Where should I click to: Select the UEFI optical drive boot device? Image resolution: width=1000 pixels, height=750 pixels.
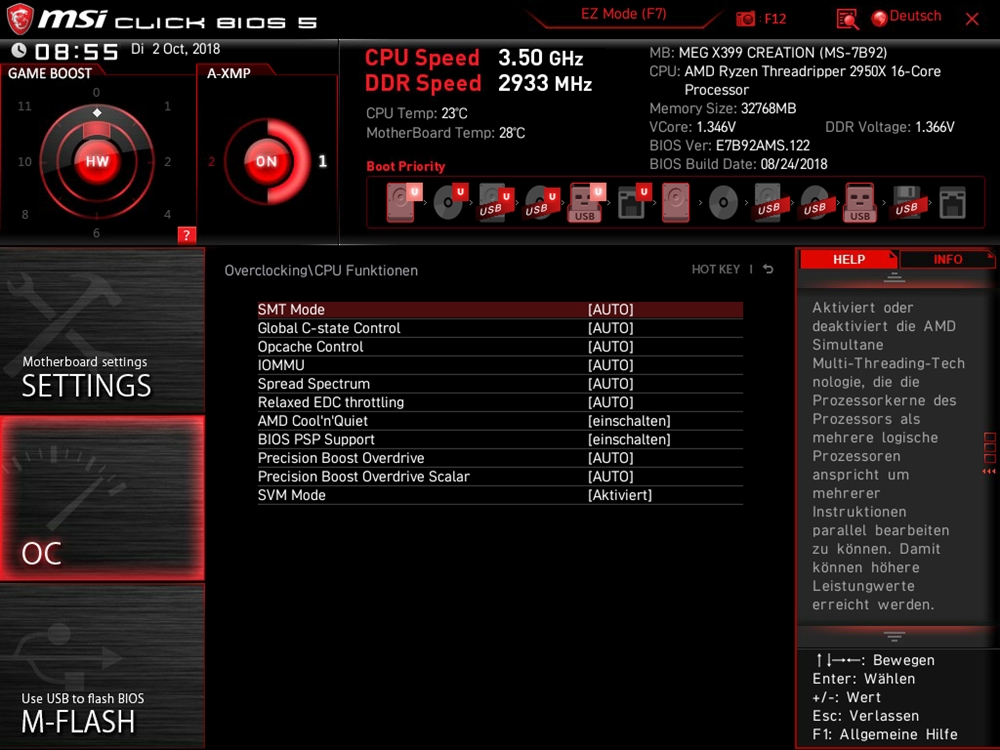click(x=450, y=202)
